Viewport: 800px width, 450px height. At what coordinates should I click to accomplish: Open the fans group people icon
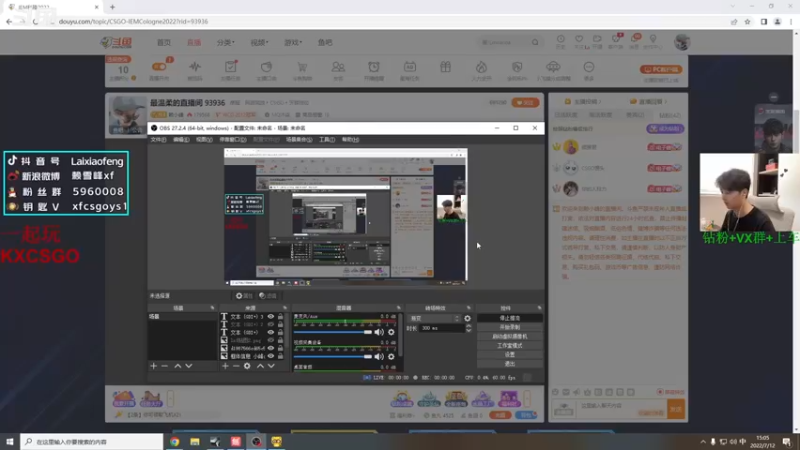pyautogui.click(x=338, y=67)
